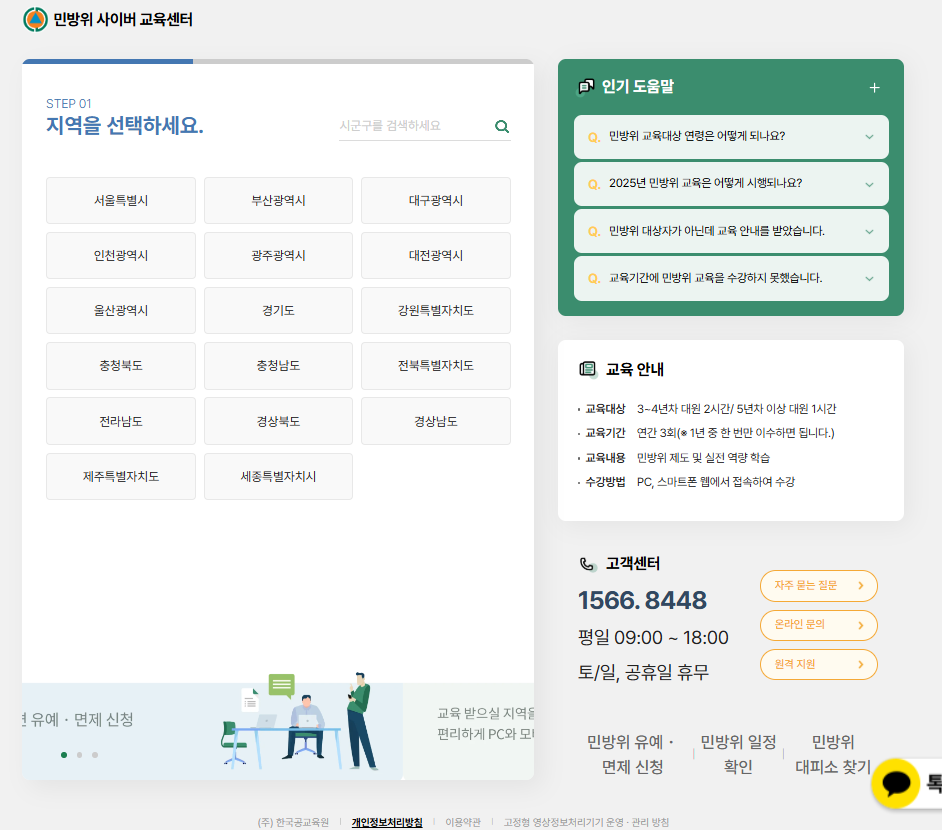Select the first carousel dot indicator
Screen dimensions: 942x830
click(x=64, y=755)
